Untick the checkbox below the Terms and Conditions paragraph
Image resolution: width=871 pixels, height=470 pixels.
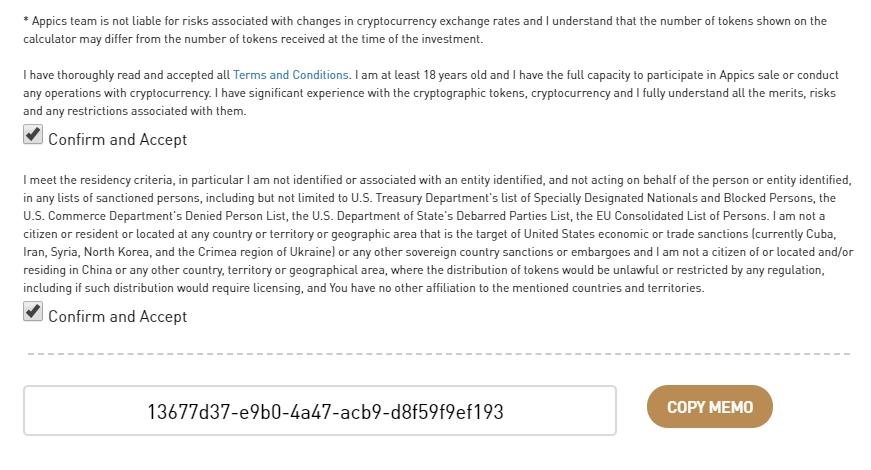[x=33, y=135]
